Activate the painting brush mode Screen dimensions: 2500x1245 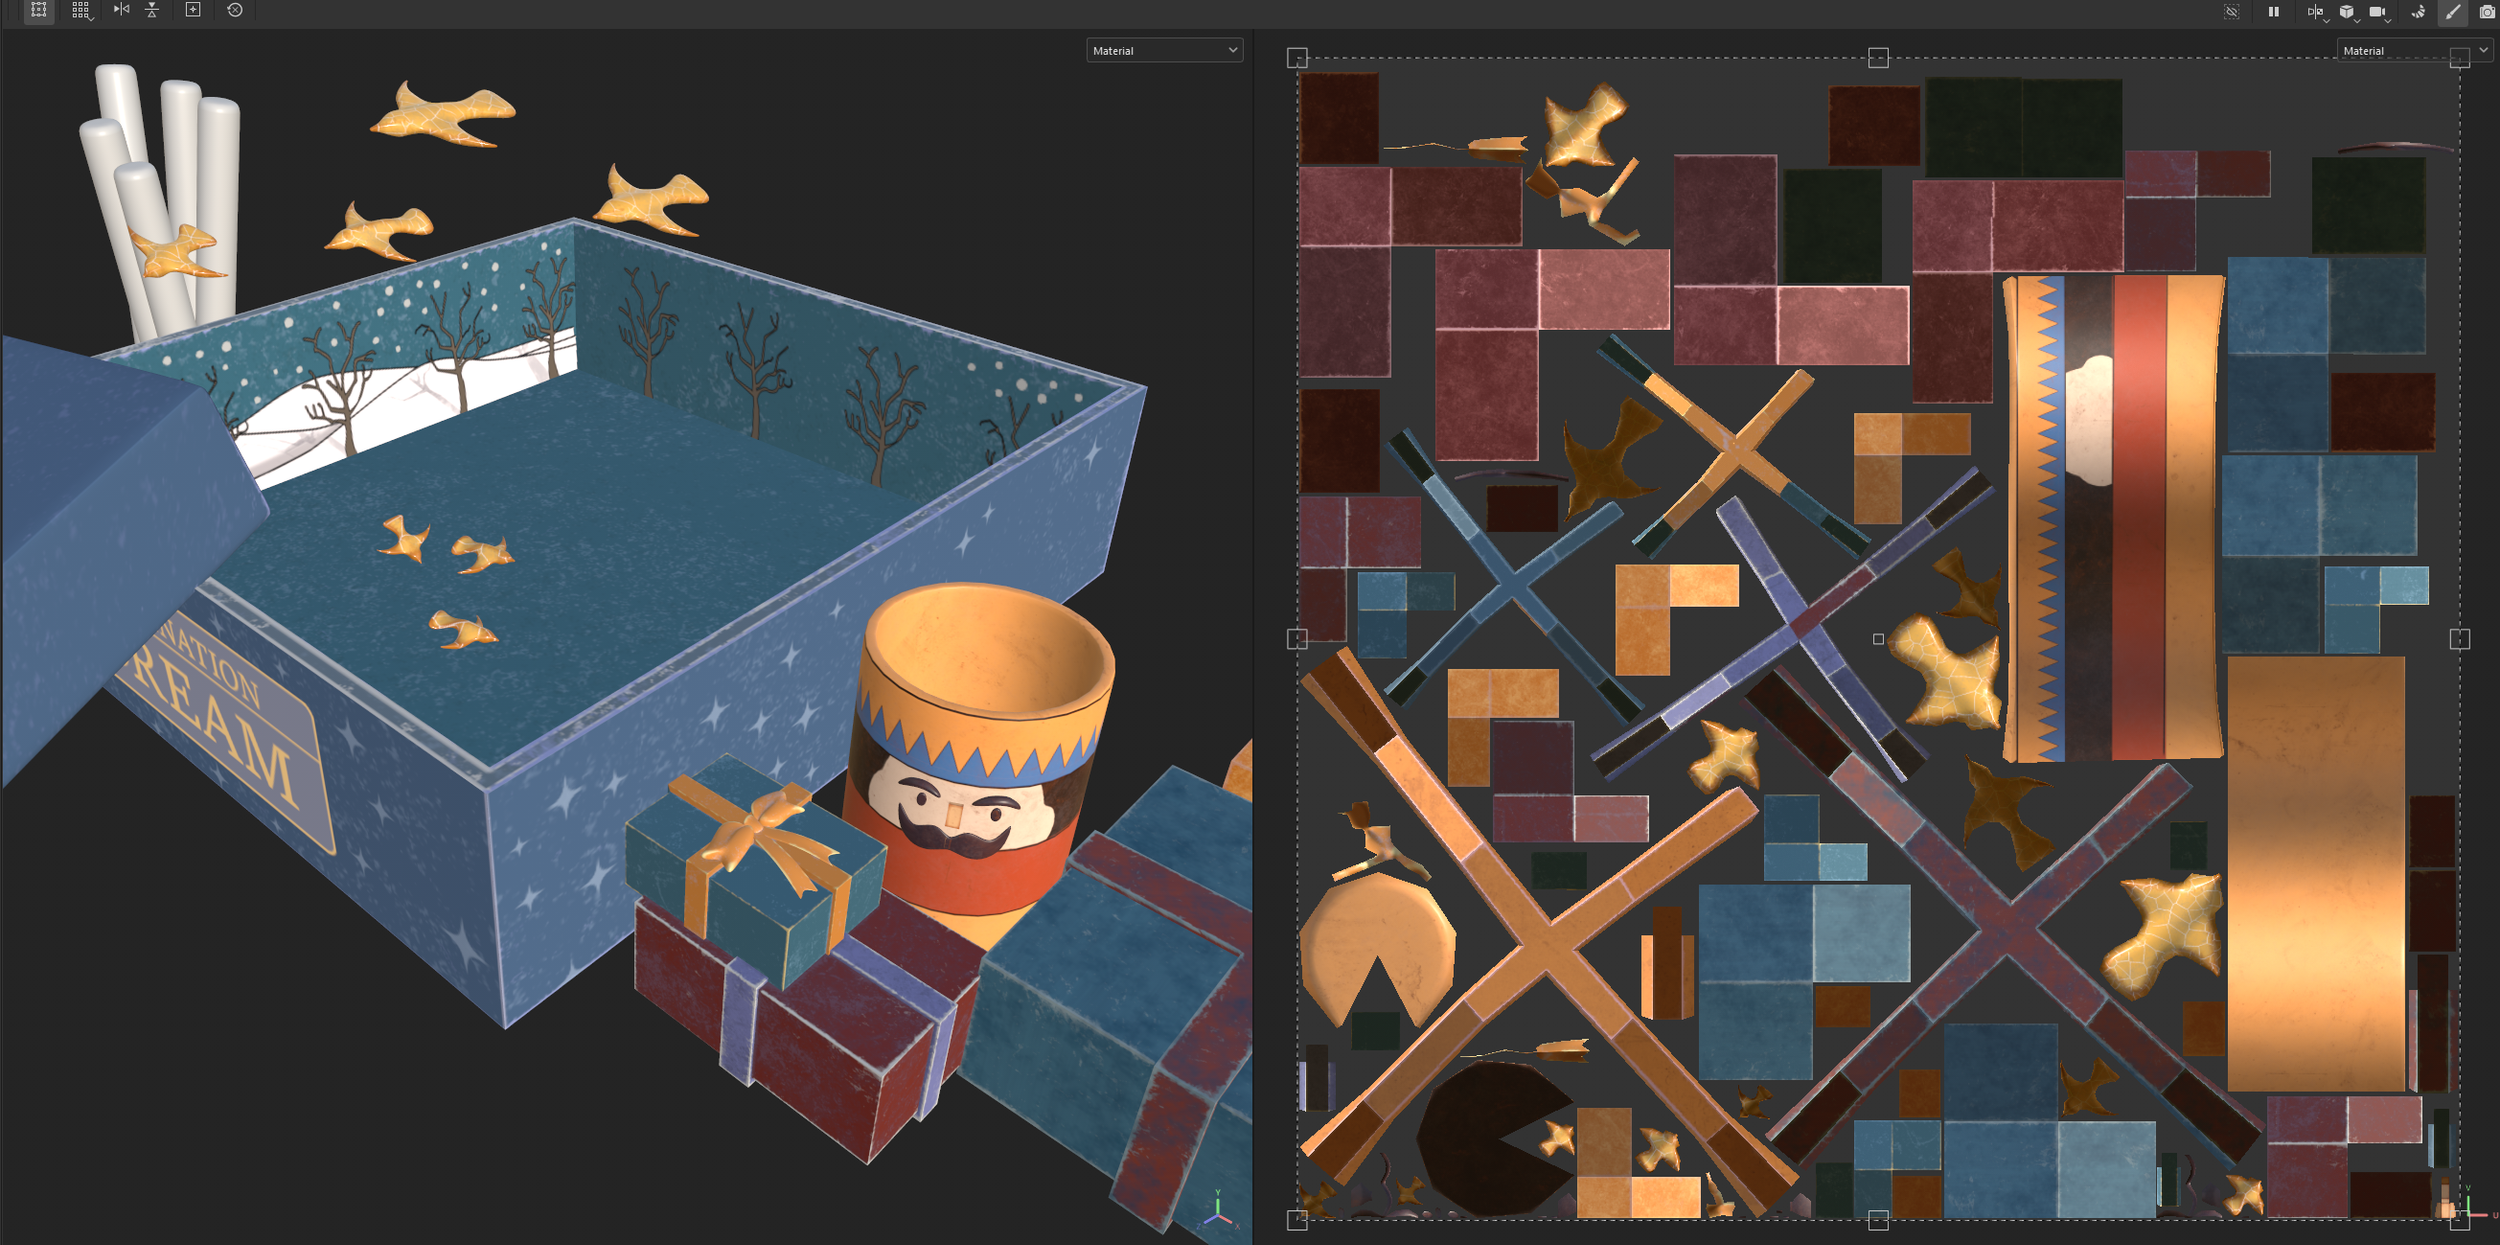(2453, 12)
